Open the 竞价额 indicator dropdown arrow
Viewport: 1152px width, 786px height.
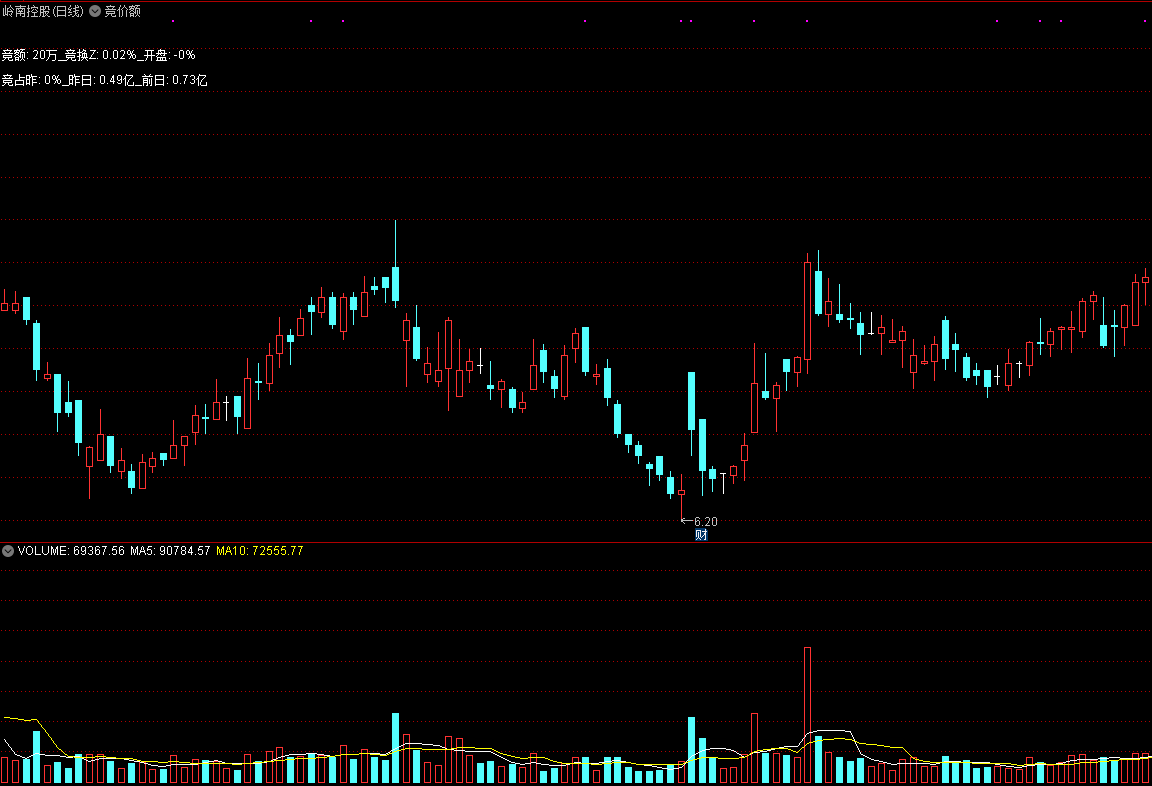95,11
